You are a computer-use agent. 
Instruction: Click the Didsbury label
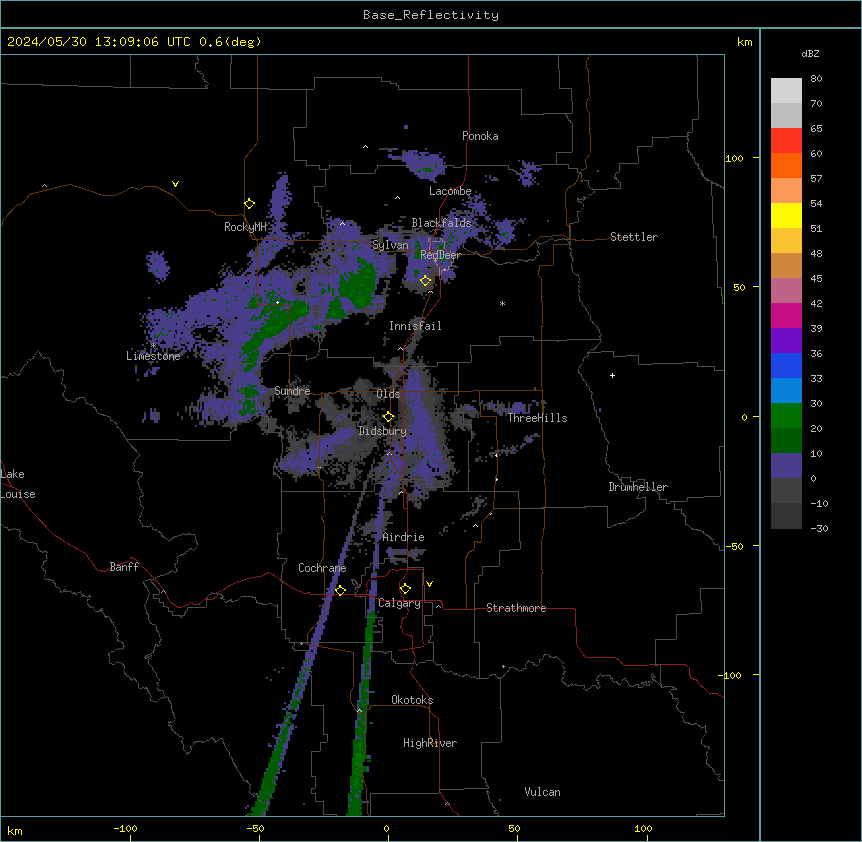point(383,431)
